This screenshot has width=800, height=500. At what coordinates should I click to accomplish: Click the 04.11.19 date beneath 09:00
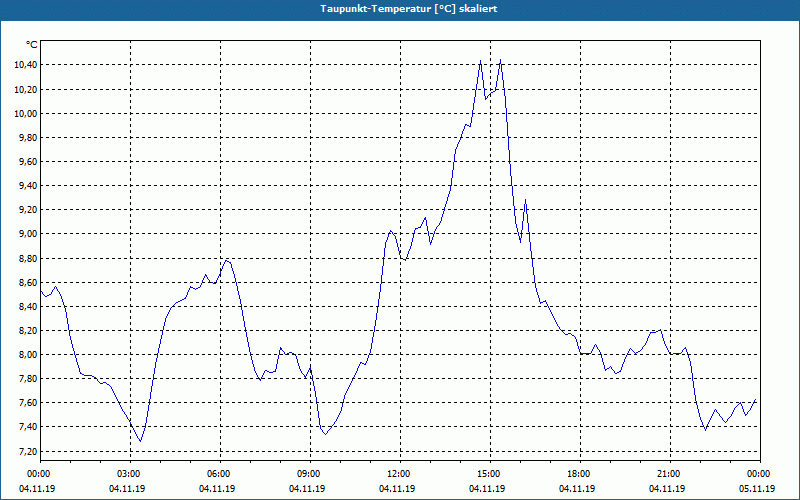[x=307, y=489]
